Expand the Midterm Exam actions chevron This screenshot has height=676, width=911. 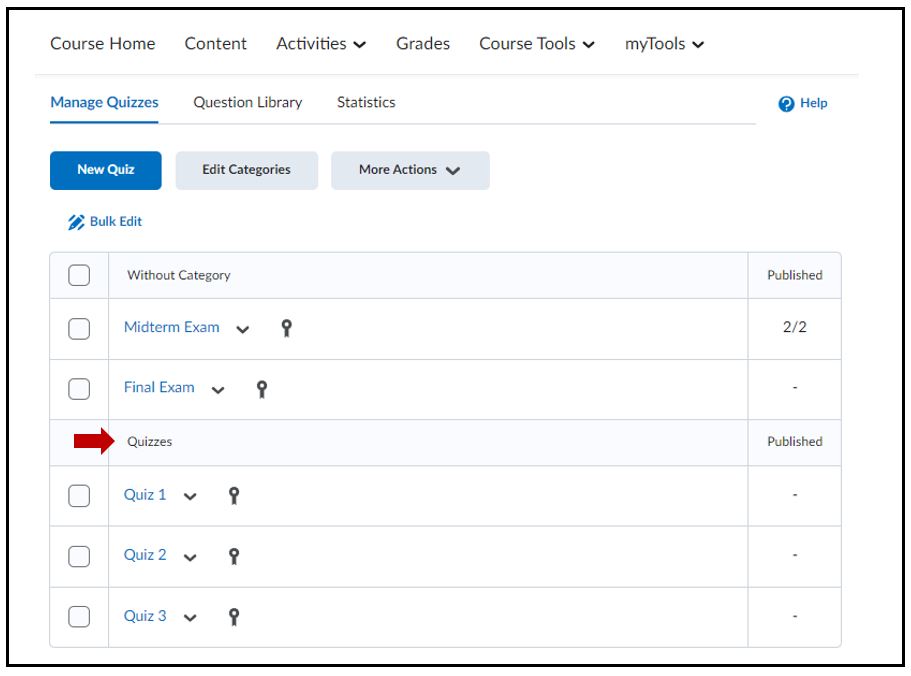(243, 330)
